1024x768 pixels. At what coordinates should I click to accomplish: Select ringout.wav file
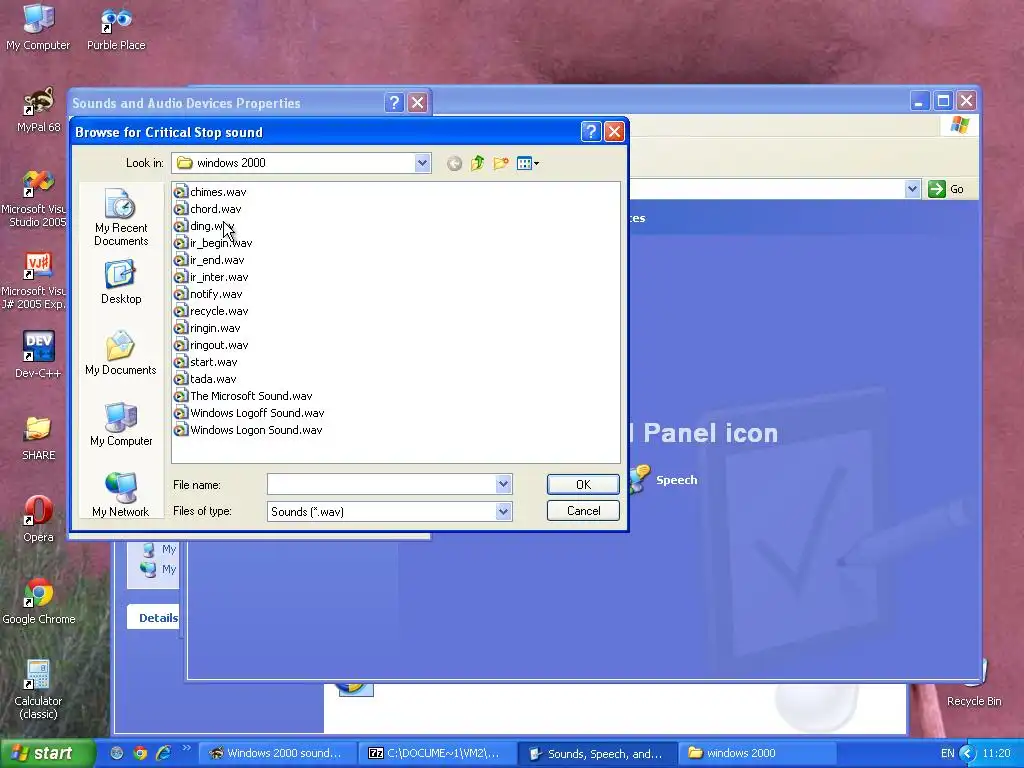coord(212,345)
